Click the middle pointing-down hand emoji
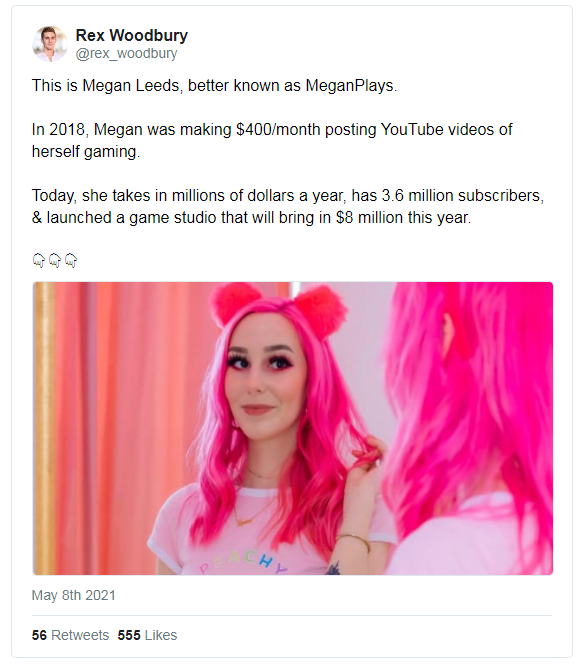This screenshot has width=584, height=664. coord(55,260)
